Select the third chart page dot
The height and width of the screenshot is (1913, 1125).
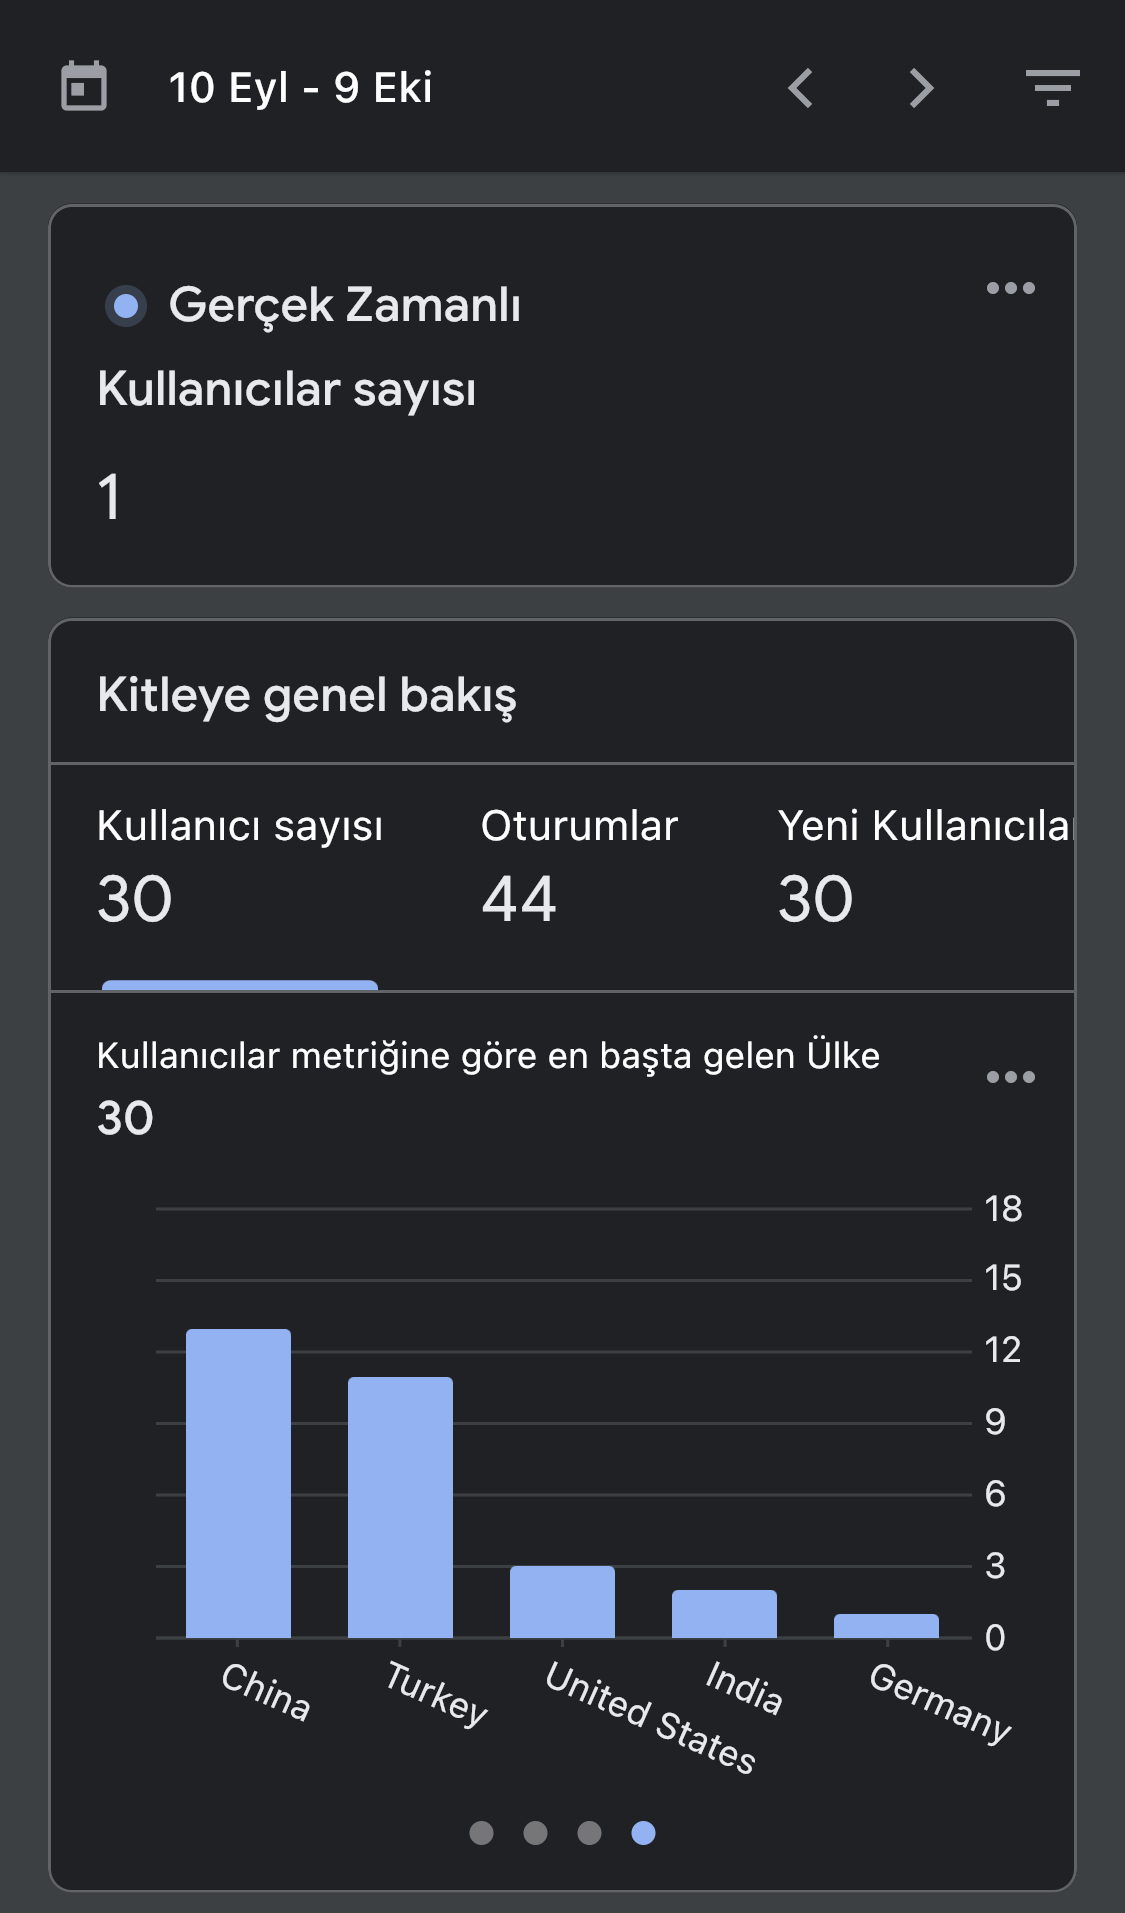pyautogui.click(x=590, y=1832)
